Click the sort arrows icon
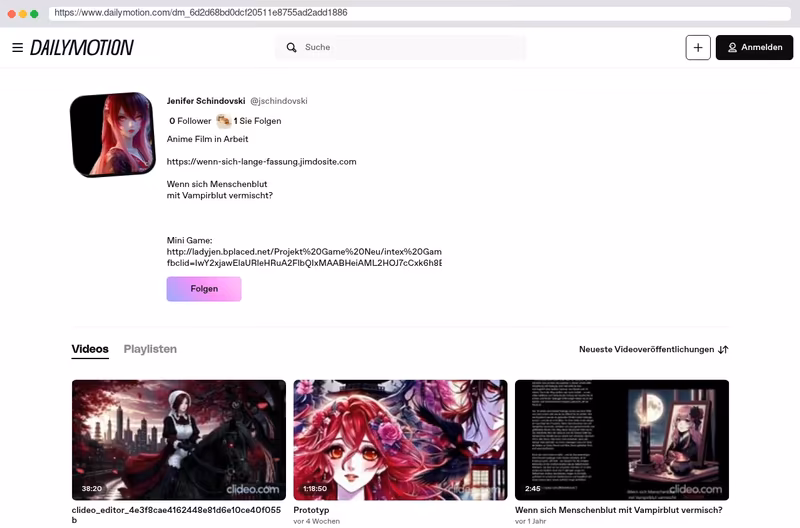The image size is (800, 528). (723, 349)
